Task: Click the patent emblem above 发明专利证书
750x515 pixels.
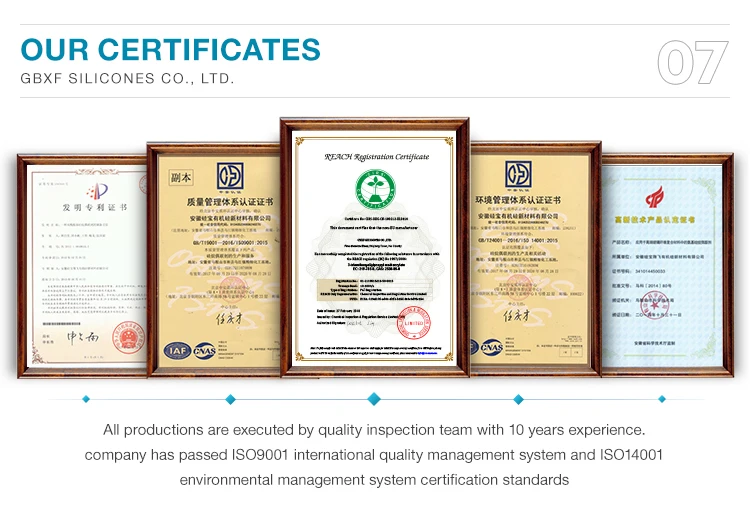Action: tap(97, 191)
